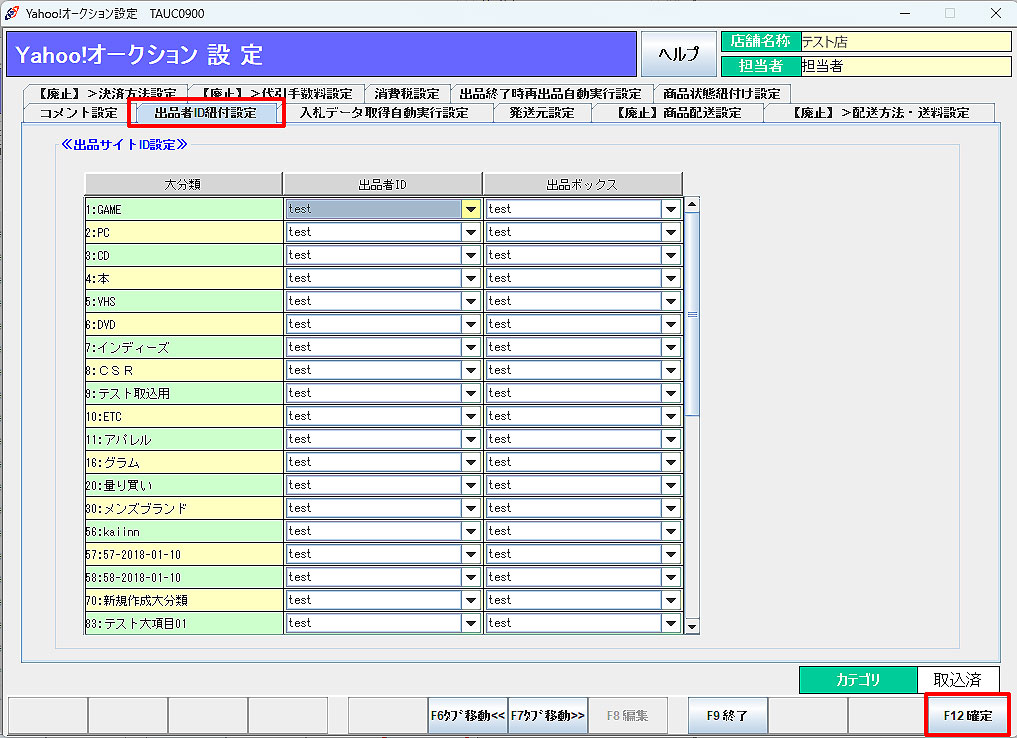
Task: Switch to 商品状態紐付け設定 tab
Action: point(721,93)
